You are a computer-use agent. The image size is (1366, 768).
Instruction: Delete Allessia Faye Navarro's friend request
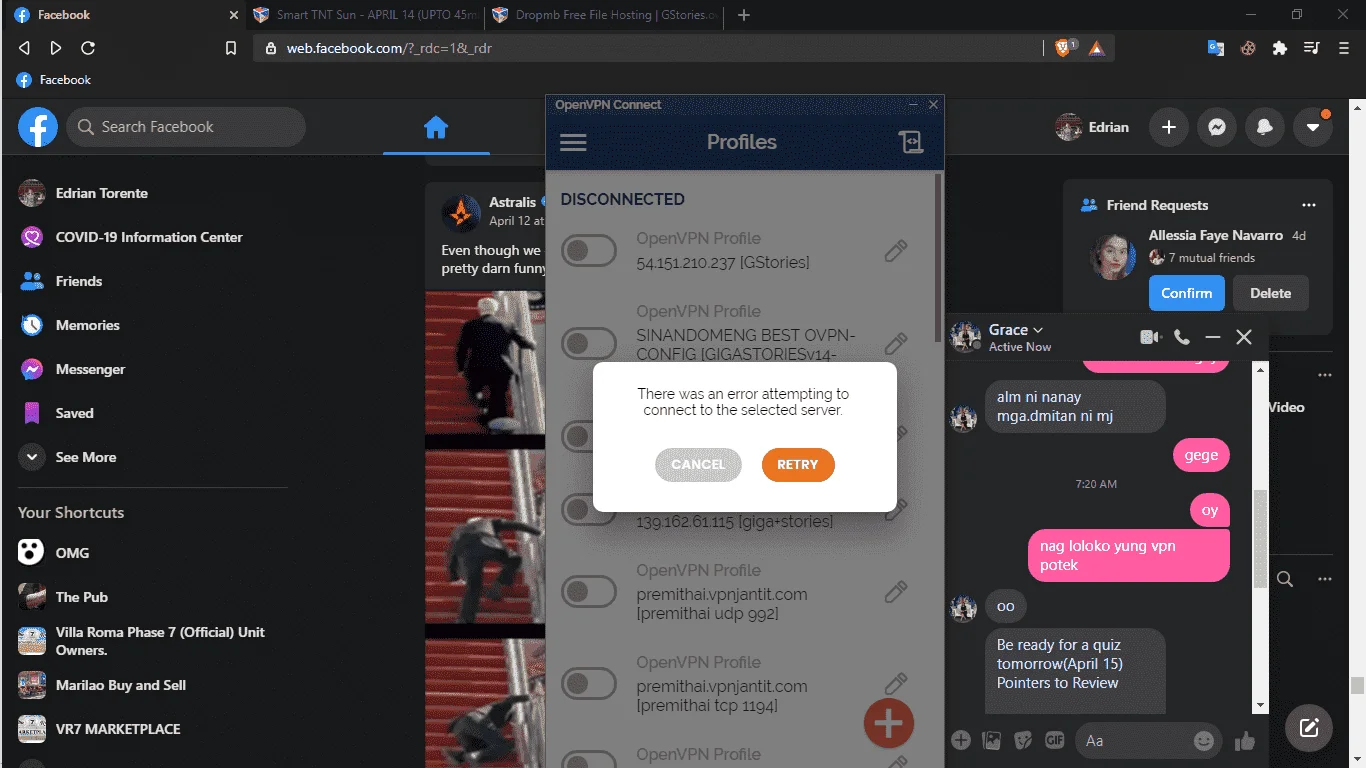click(x=1271, y=293)
